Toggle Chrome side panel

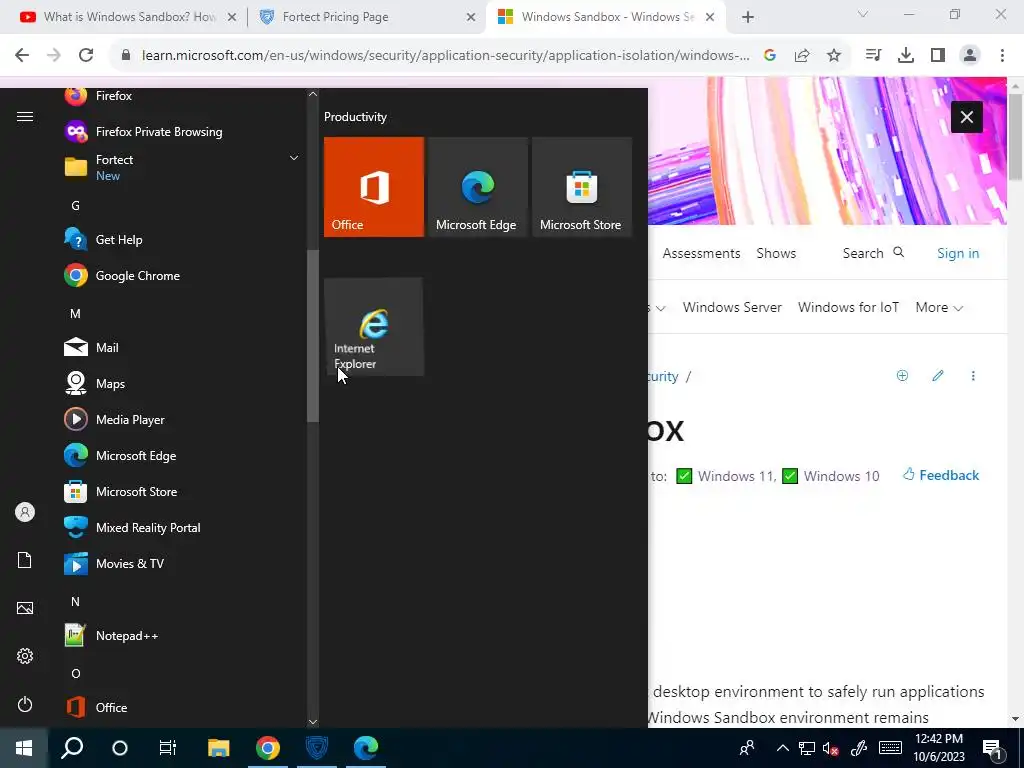pos(938,56)
